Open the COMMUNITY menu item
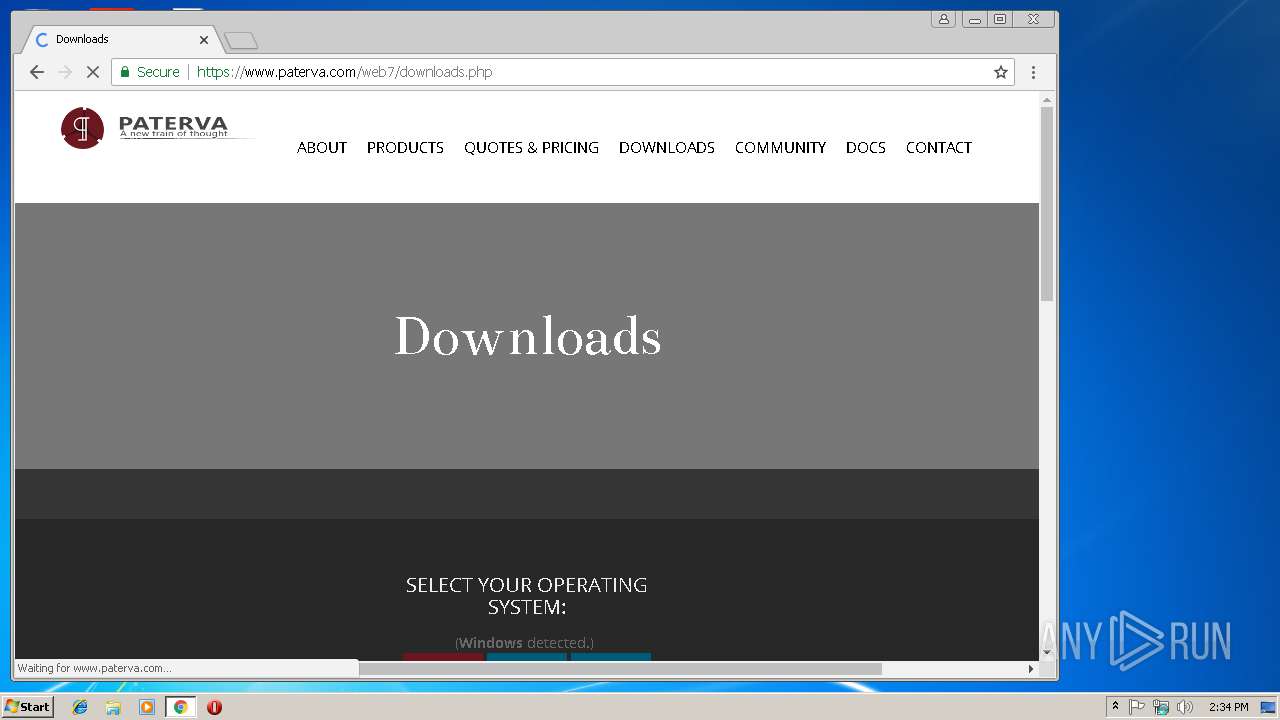 pos(780,148)
